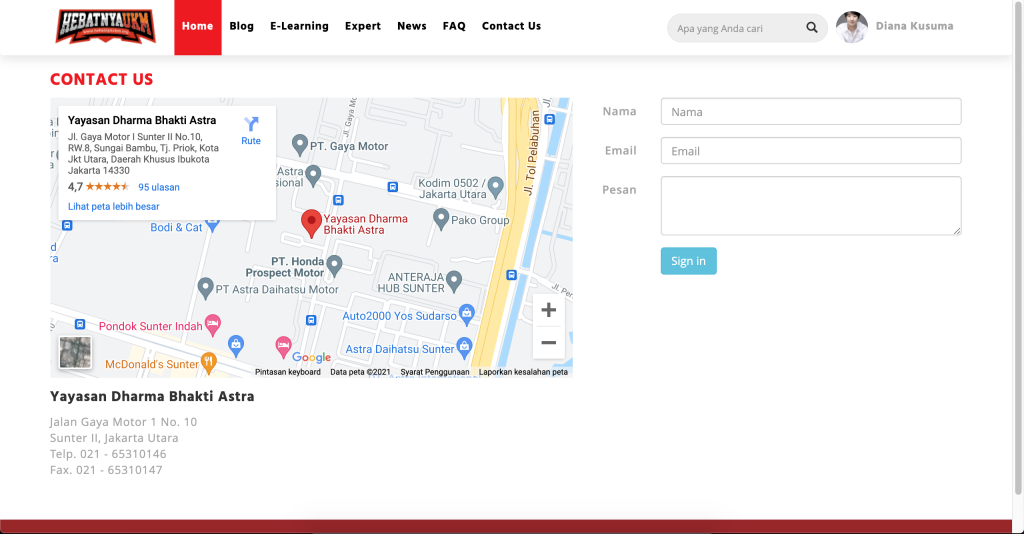The height and width of the screenshot is (534, 1024).
Task: Click the Astra Daihatsu Sunter shop marker
Action: point(464,347)
